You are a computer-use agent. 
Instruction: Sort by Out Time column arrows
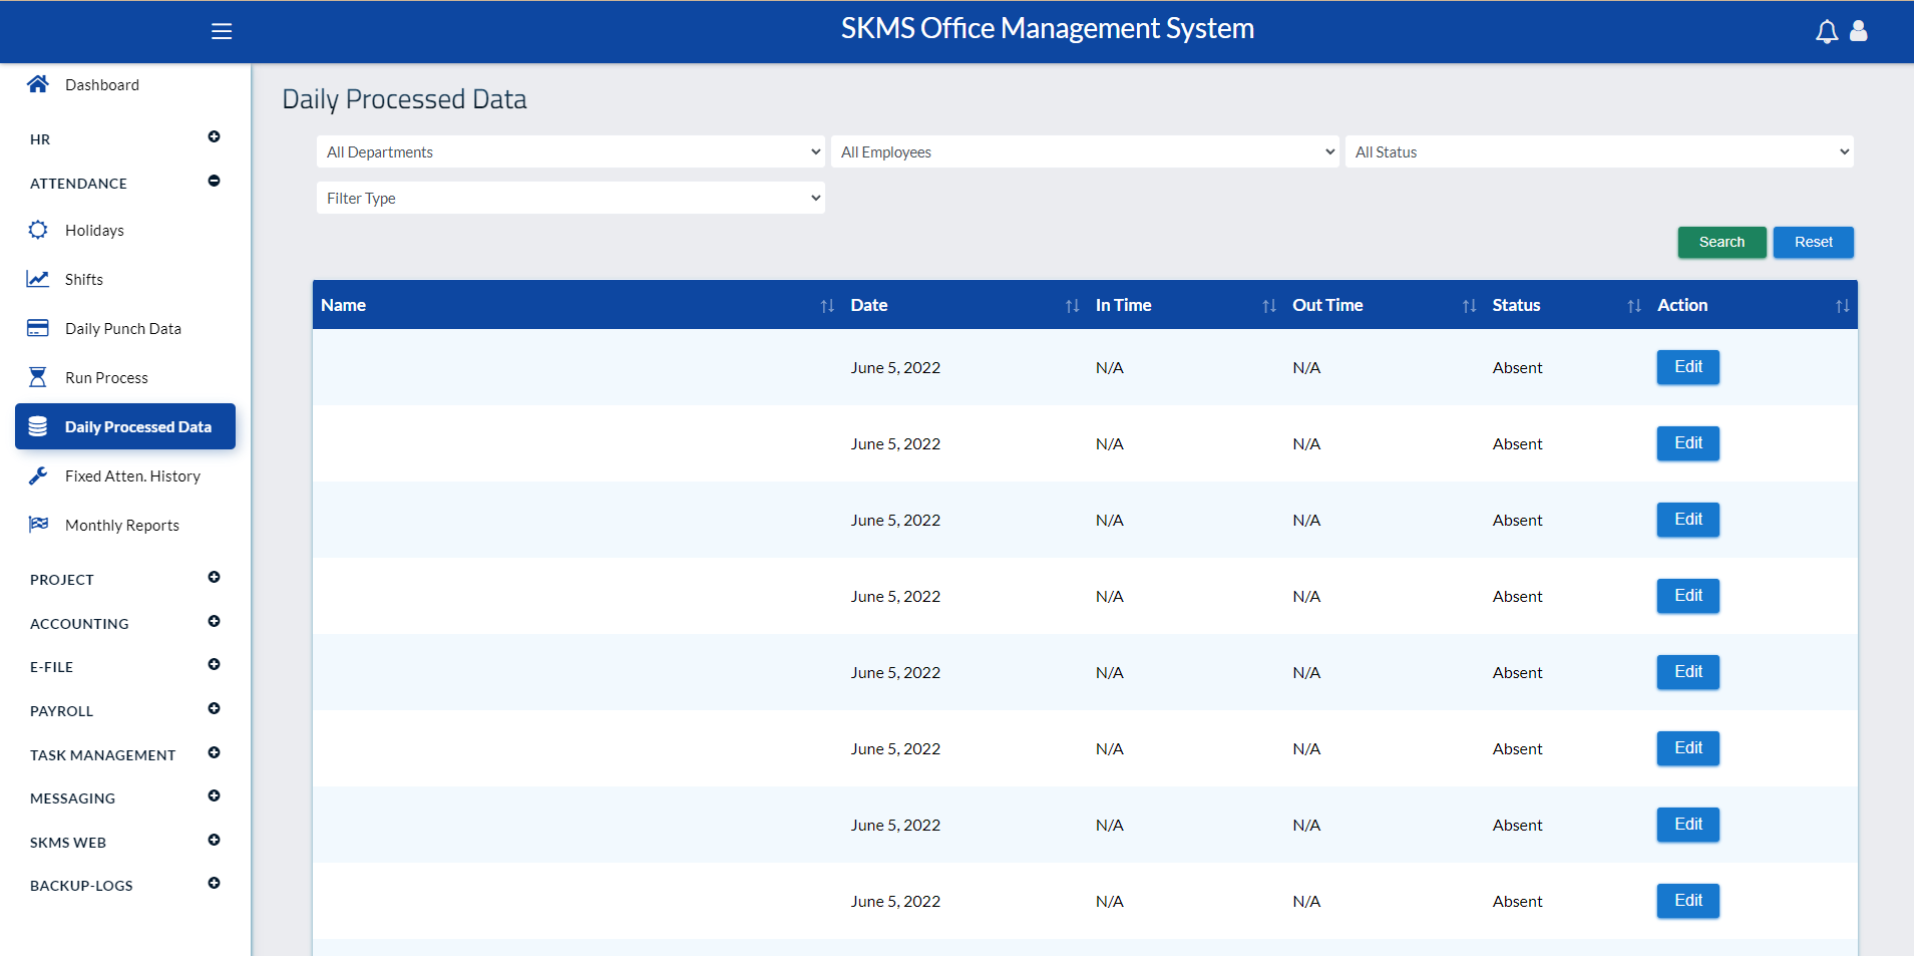1469,306
